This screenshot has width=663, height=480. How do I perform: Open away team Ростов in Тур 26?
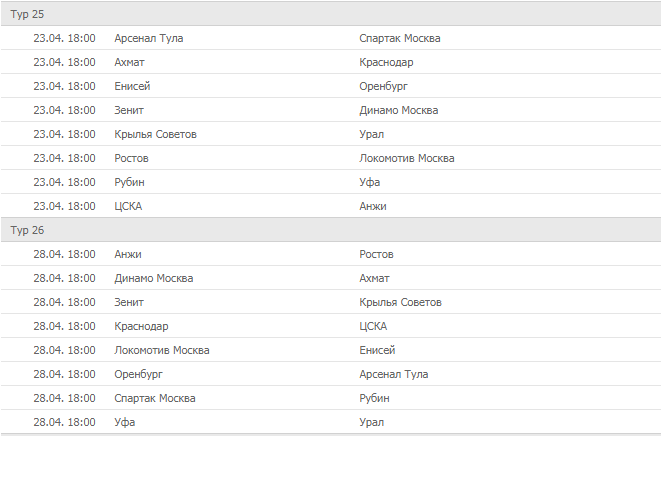pos(377,254)
